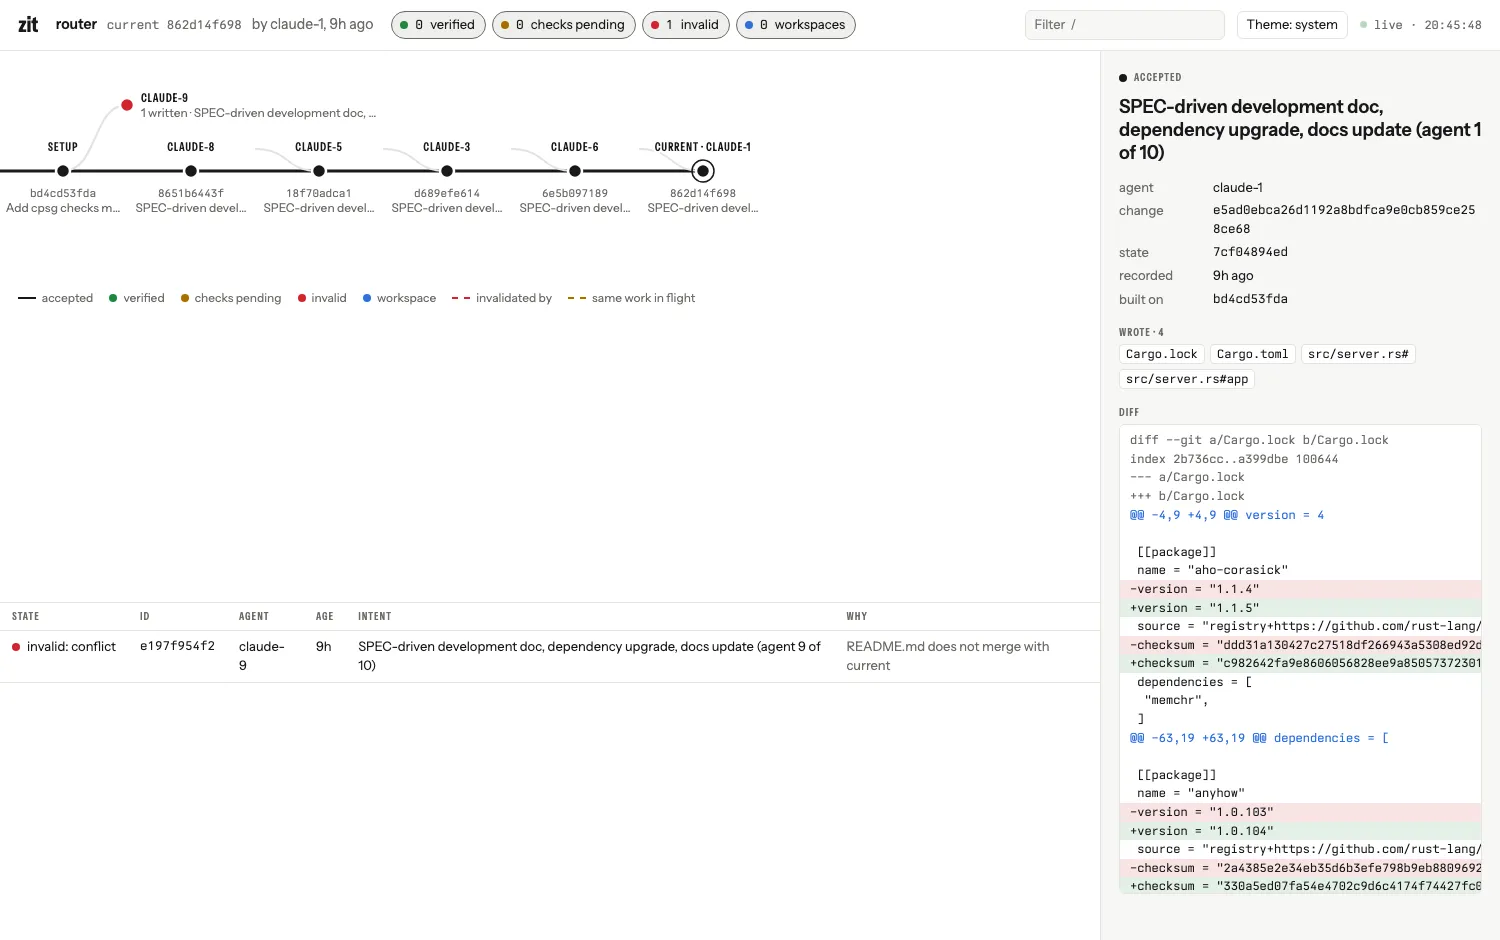Filter by 1 invalid badge
The image size is (1500, 940).
[x=686, y=25]
